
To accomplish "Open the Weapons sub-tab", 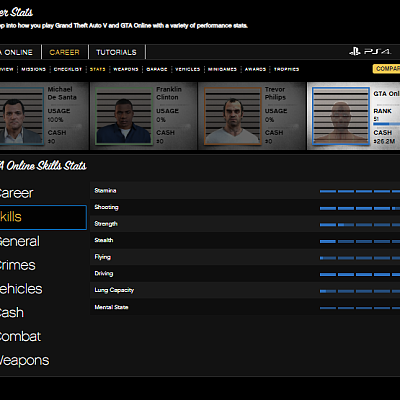I will coord(126,69).
